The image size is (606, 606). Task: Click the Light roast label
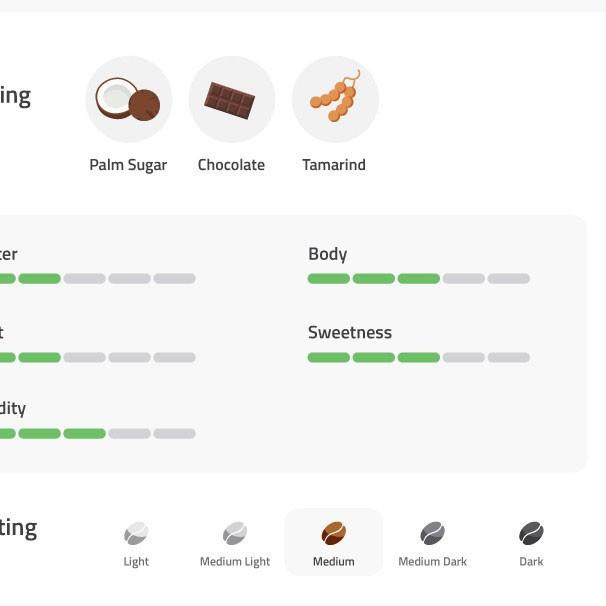[136, 562]
